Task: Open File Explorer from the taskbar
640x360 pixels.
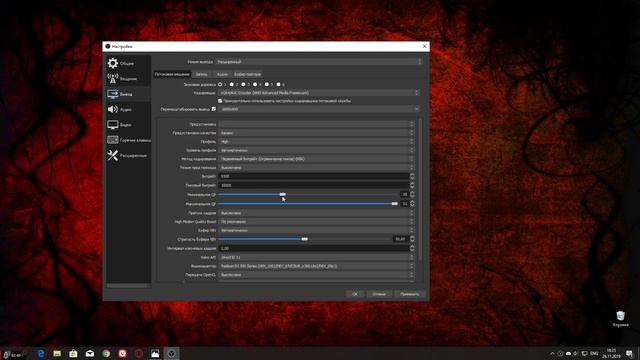Action: coord(57,353)
